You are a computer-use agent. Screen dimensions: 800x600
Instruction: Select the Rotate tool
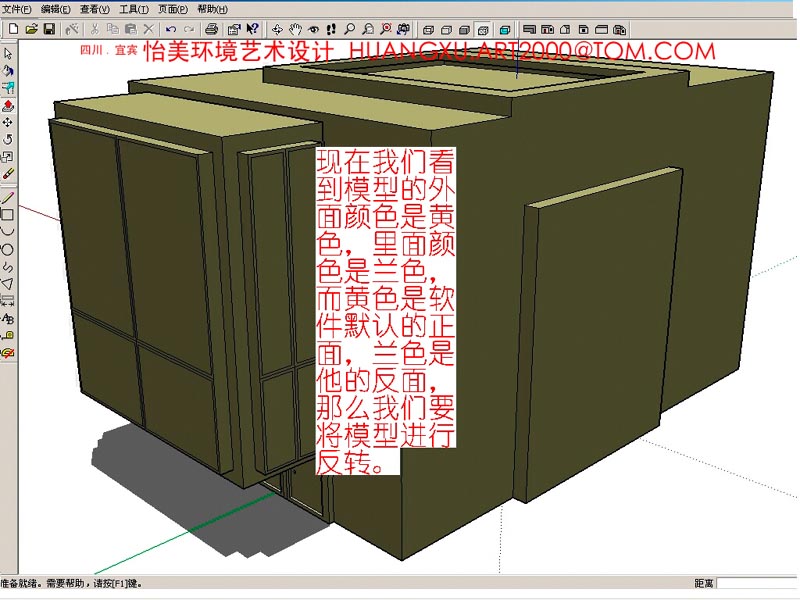tap(8, 140)
